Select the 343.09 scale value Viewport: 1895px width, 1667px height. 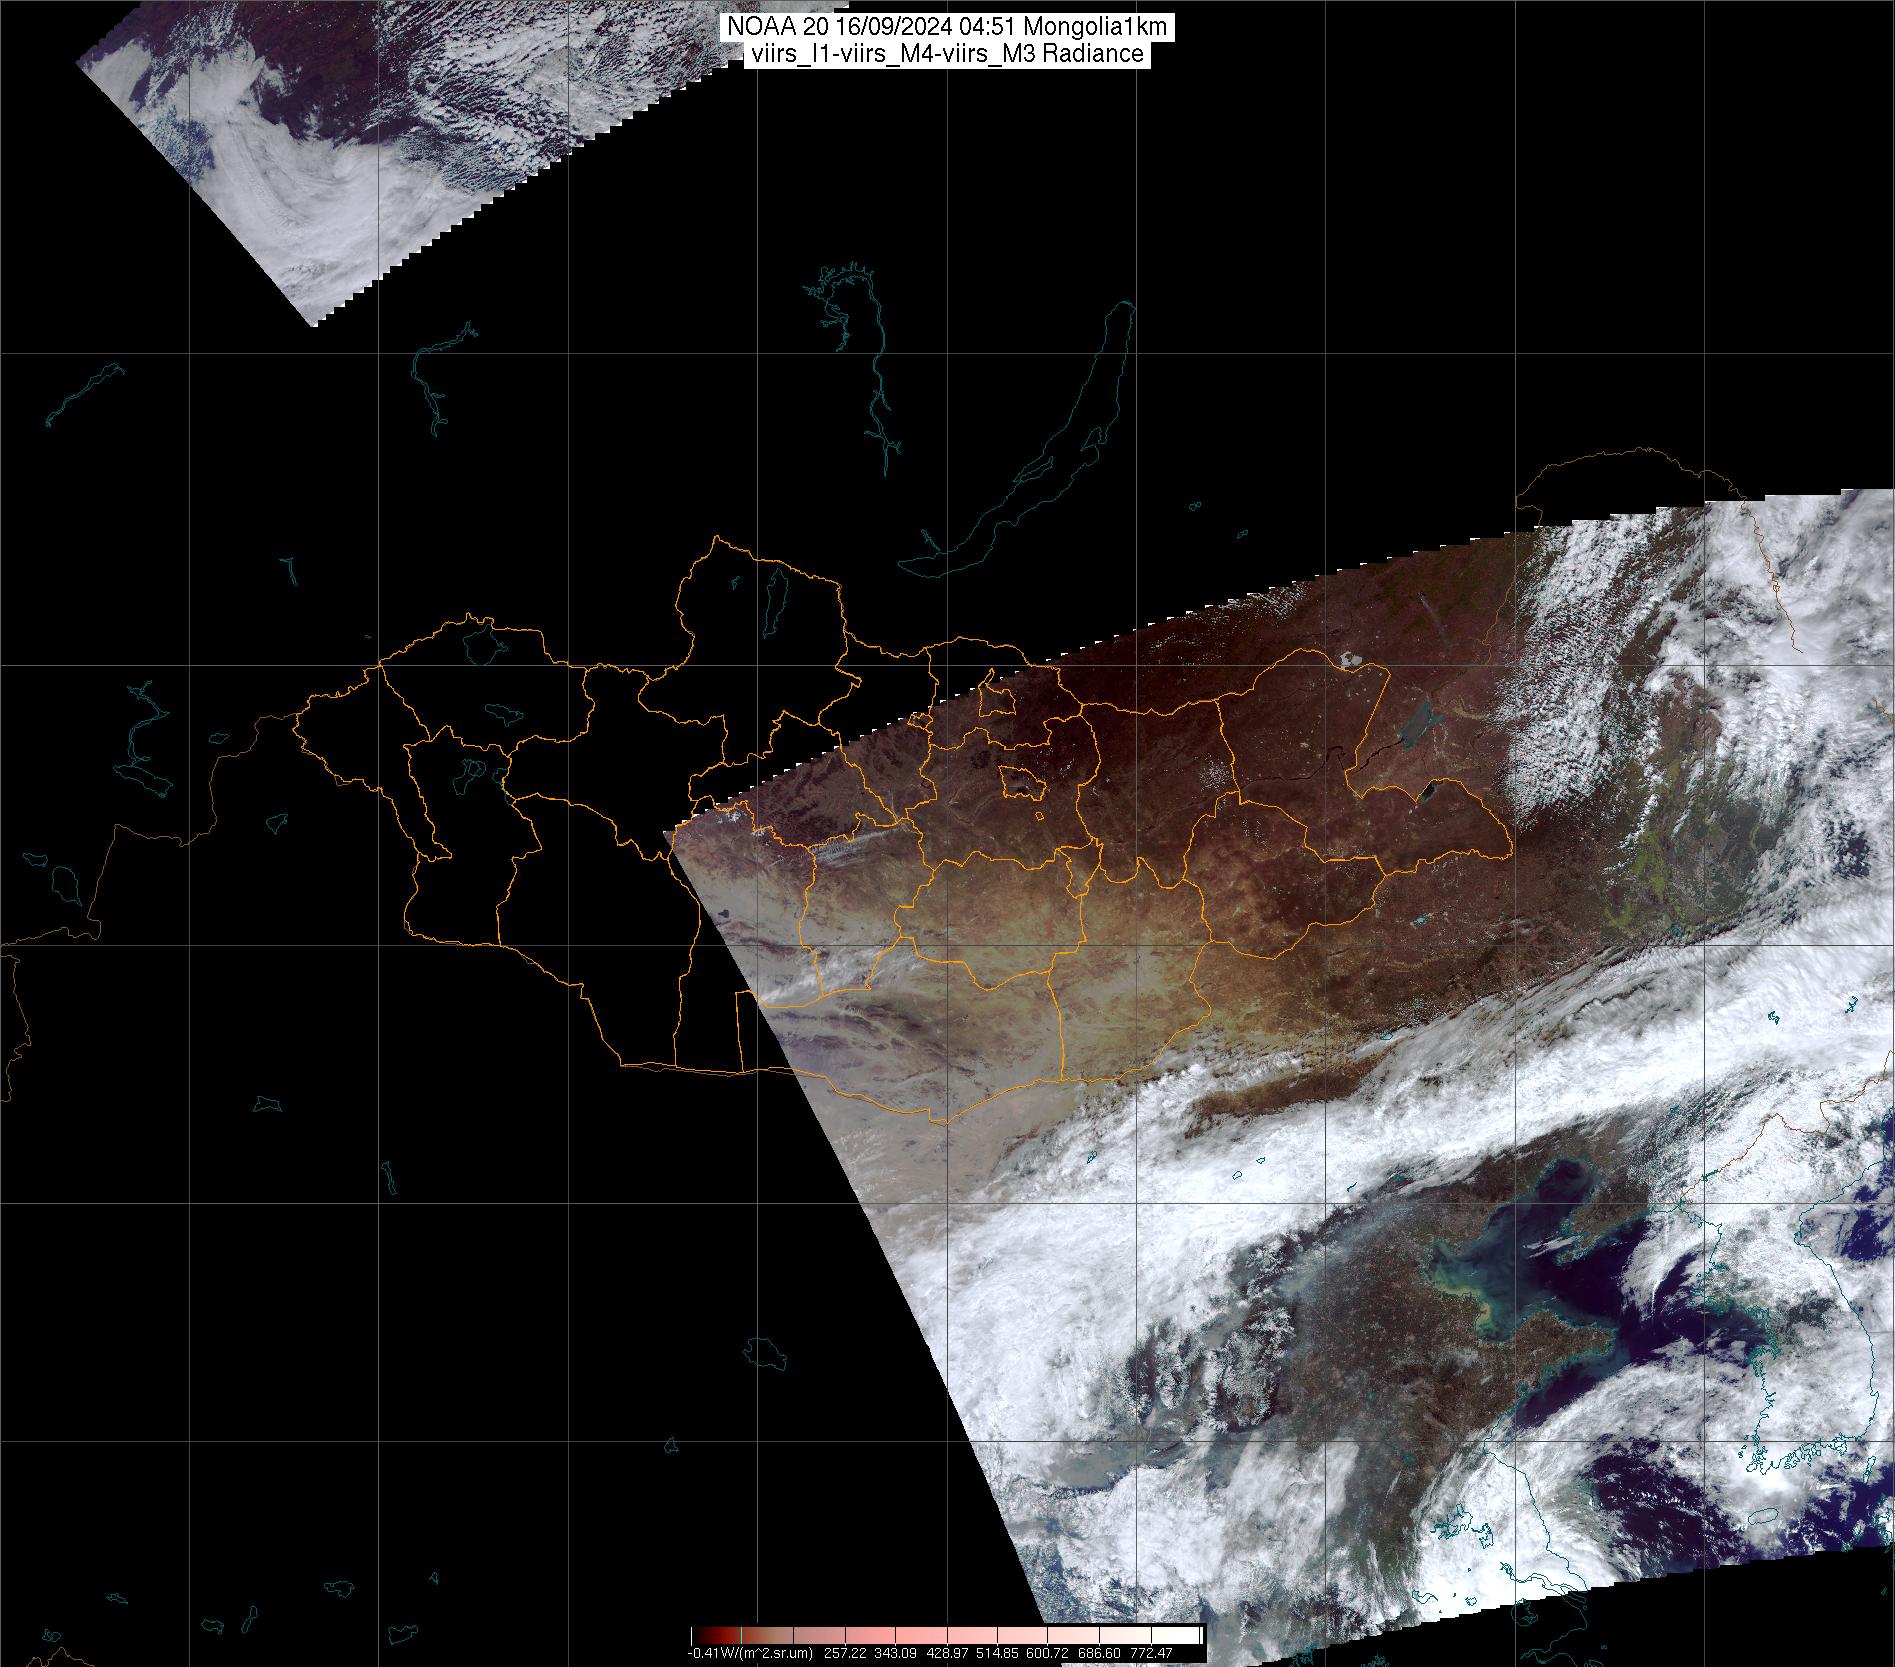click(895, 1654)
